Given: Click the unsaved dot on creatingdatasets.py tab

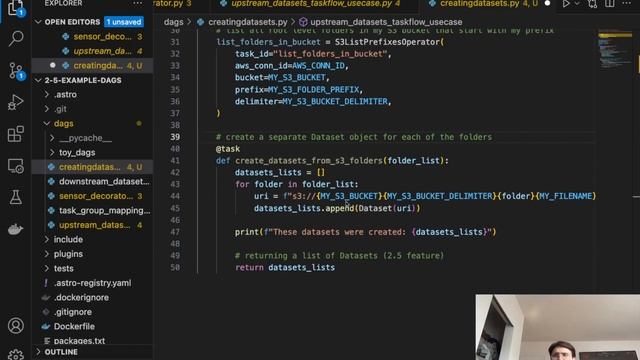Looking at the screenshot, I should click(547, 4).
